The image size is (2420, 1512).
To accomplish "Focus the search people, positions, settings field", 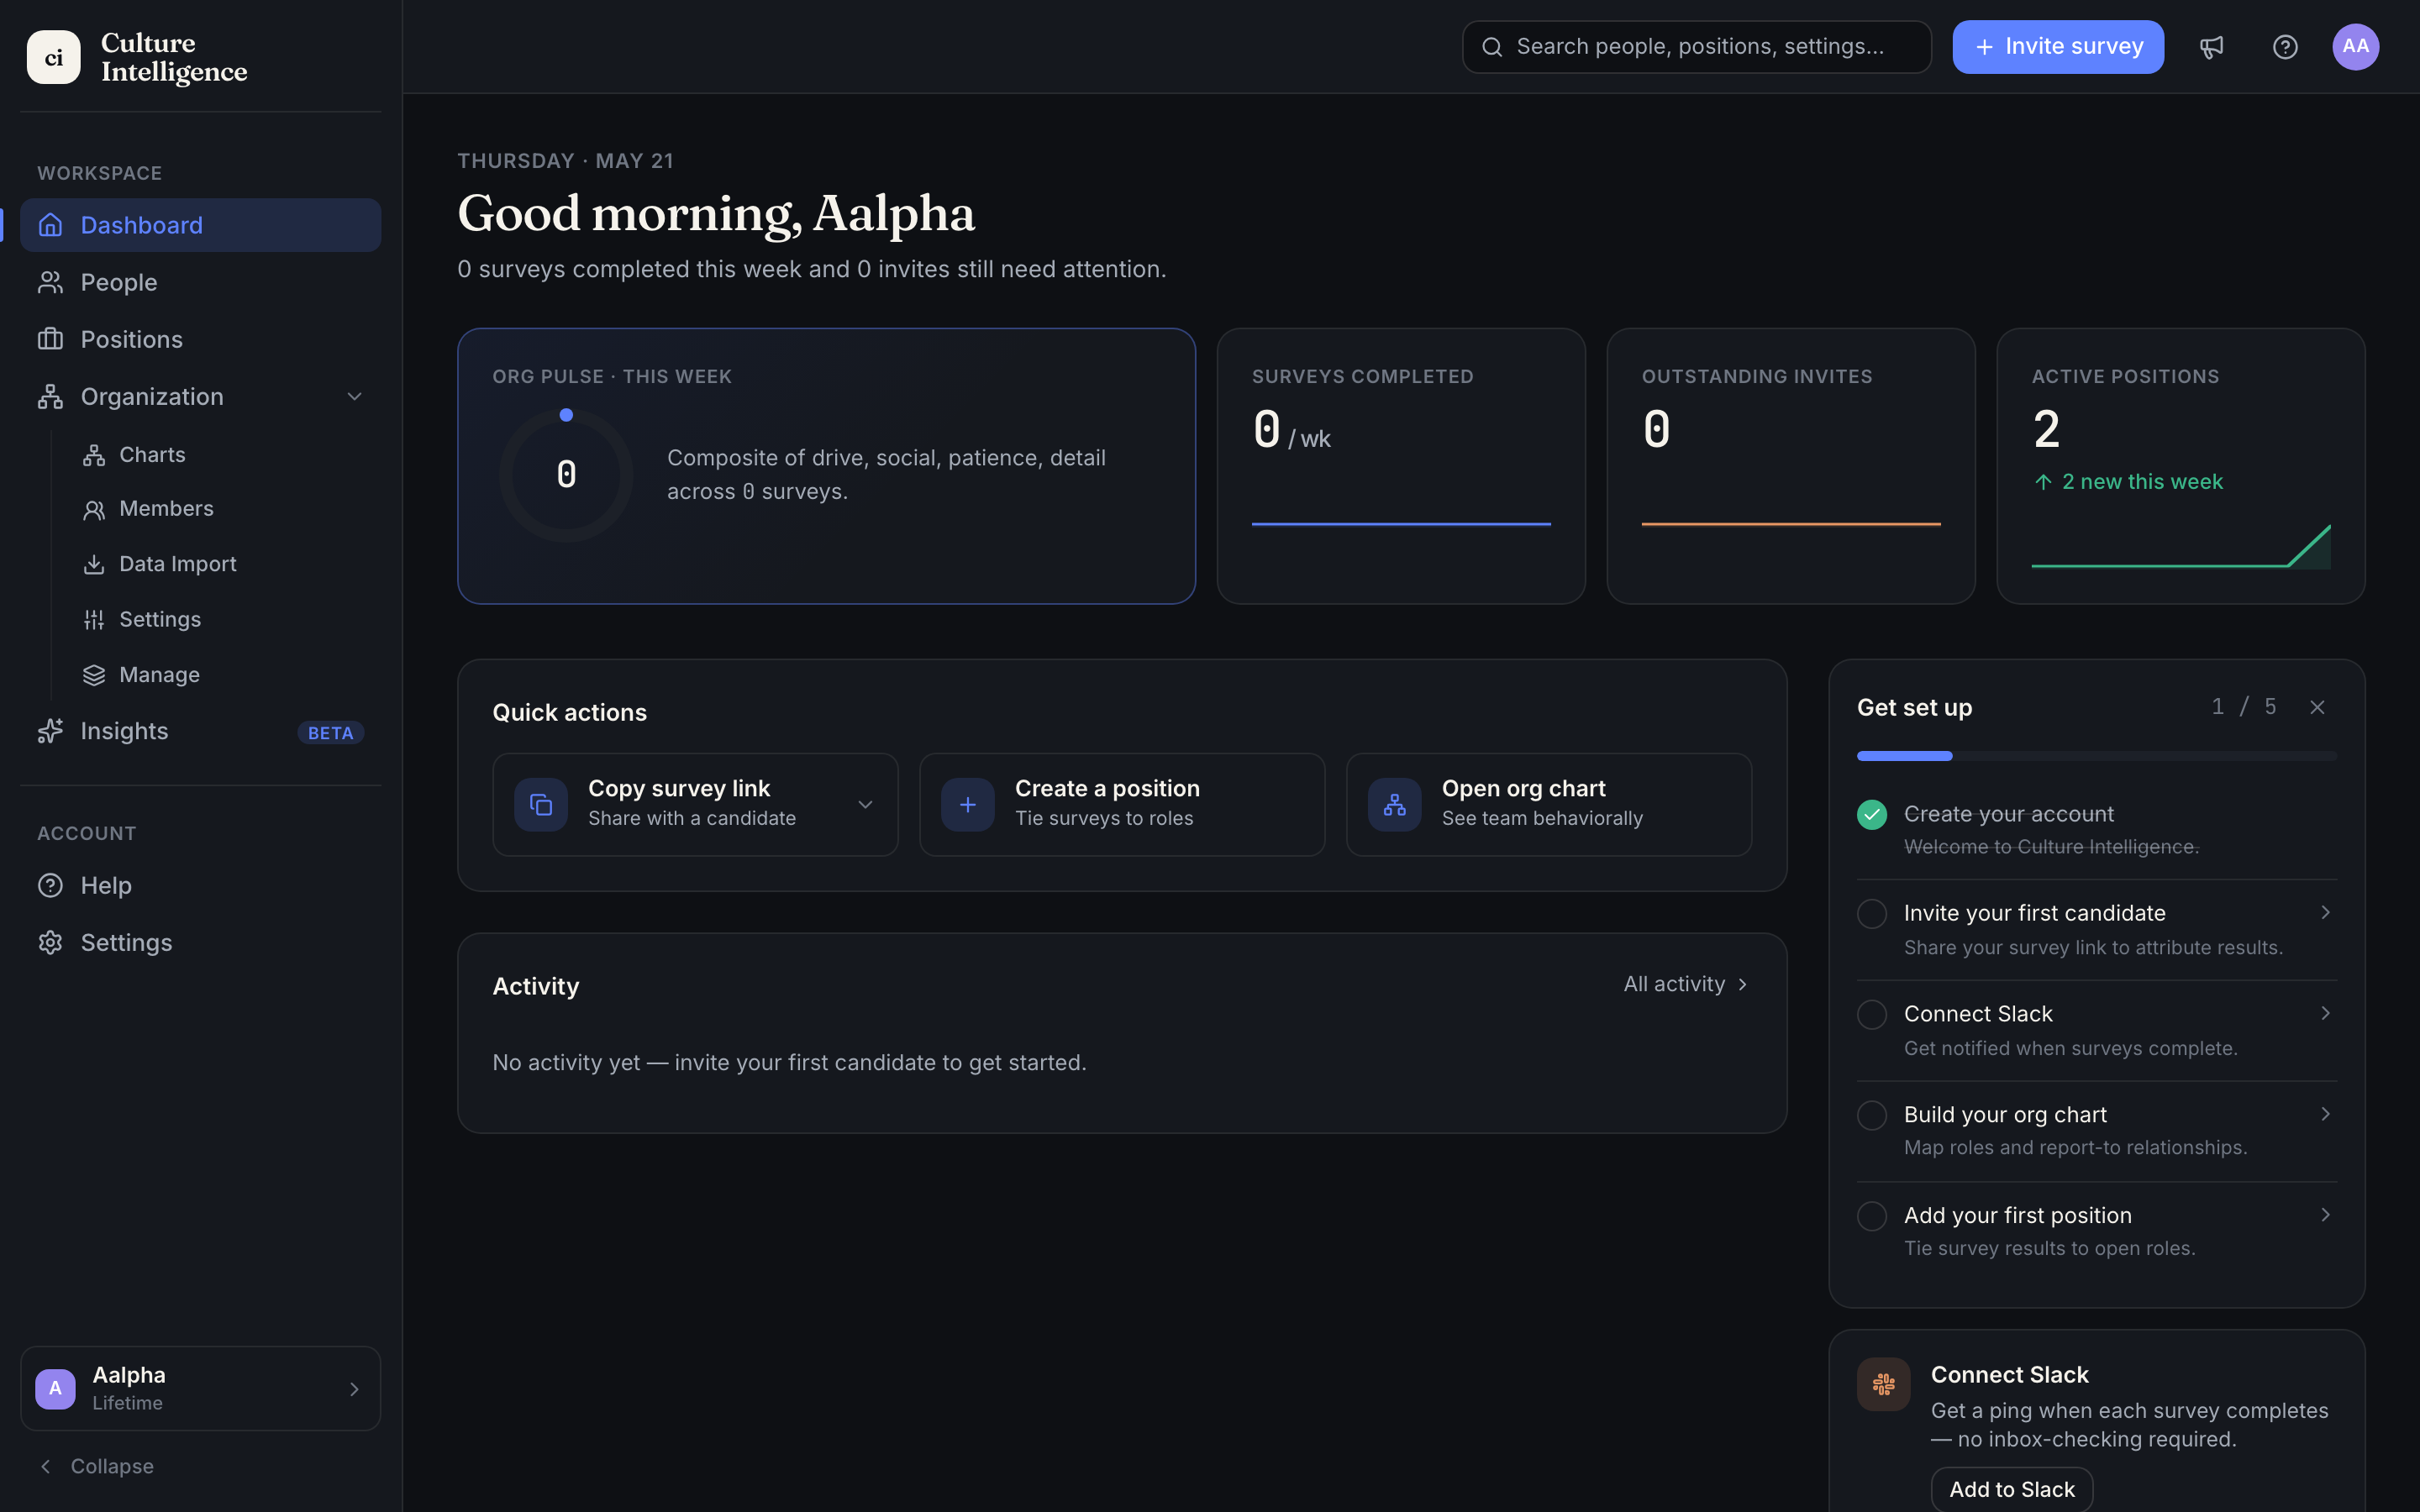I will (x=1696, y=47).
